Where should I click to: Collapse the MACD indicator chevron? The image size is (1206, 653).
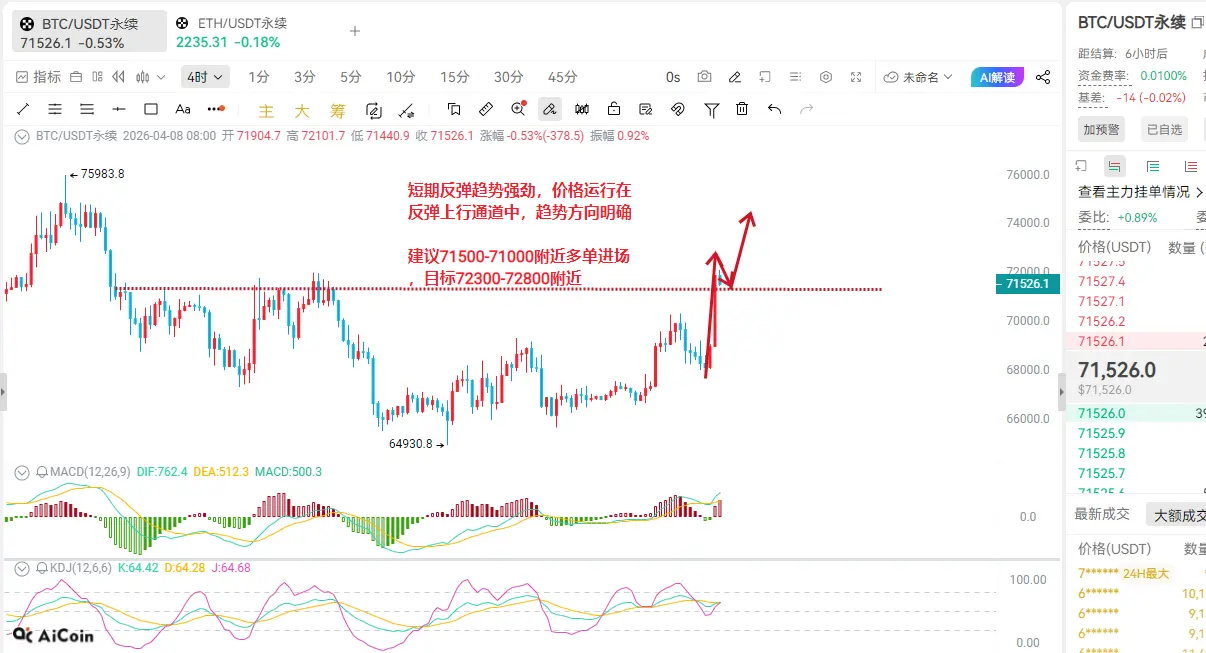[x=22, y=471]
